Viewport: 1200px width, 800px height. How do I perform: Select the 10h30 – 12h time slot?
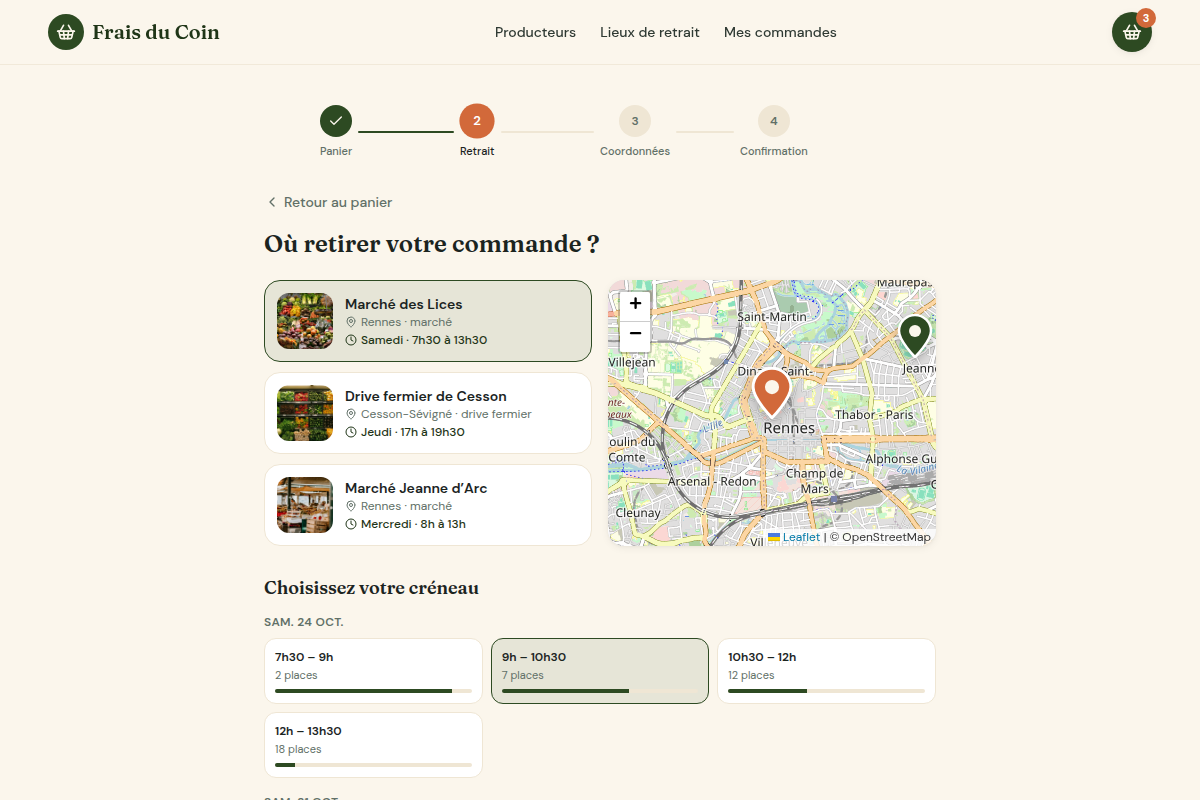point(826,671)
